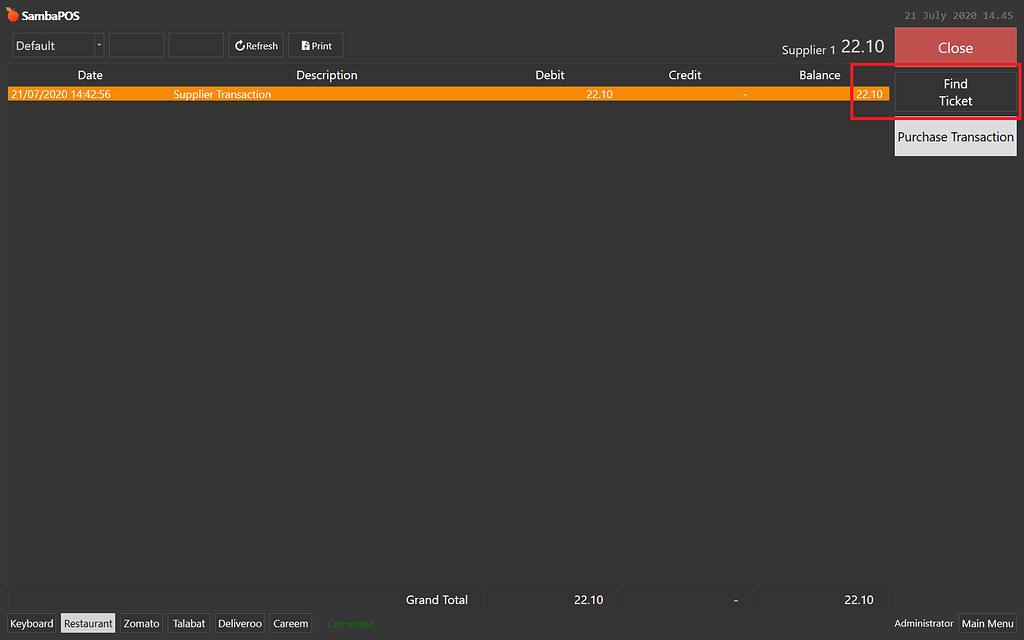Click the Debit column header

click(550, 75)
